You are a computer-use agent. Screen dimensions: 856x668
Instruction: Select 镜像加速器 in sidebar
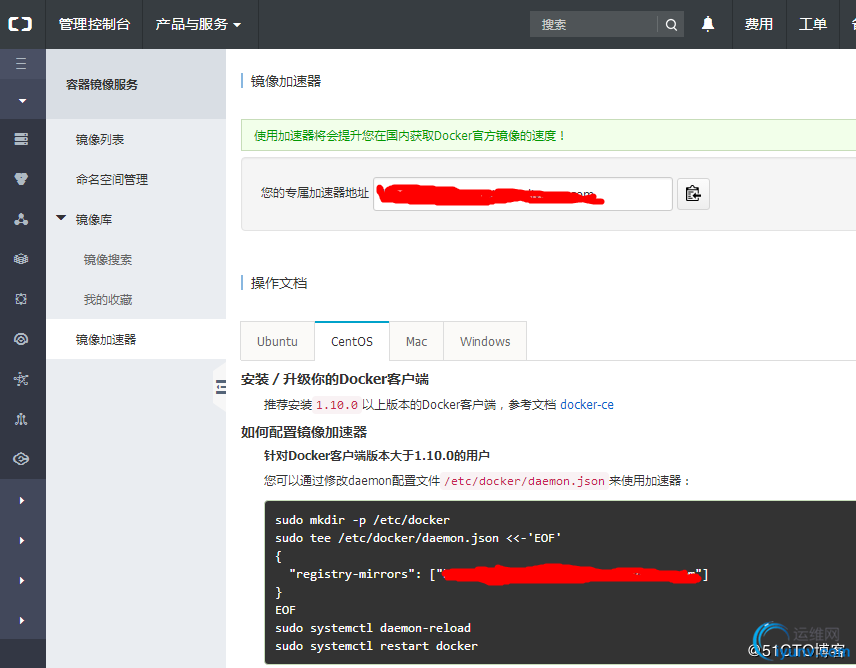[106, 339]
